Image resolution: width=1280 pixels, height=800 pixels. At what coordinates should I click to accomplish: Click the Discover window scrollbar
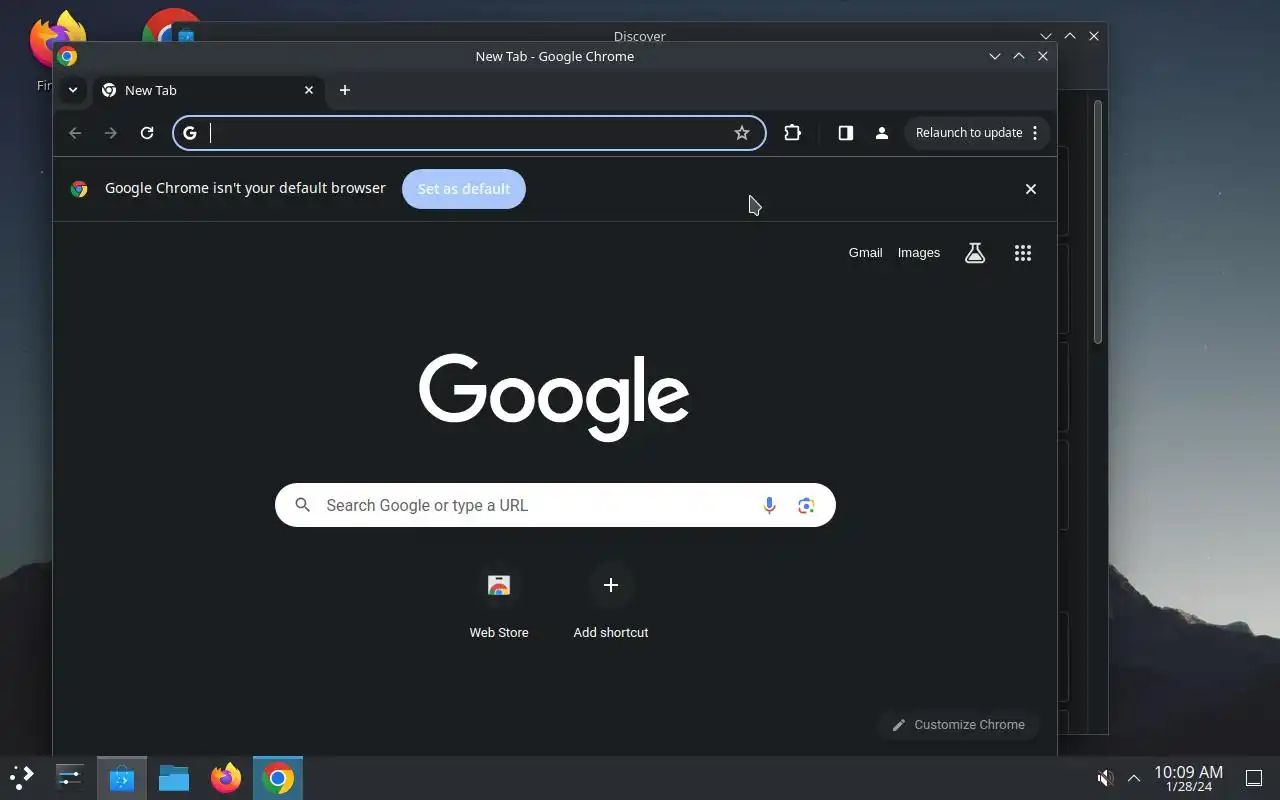[1098, 222]
